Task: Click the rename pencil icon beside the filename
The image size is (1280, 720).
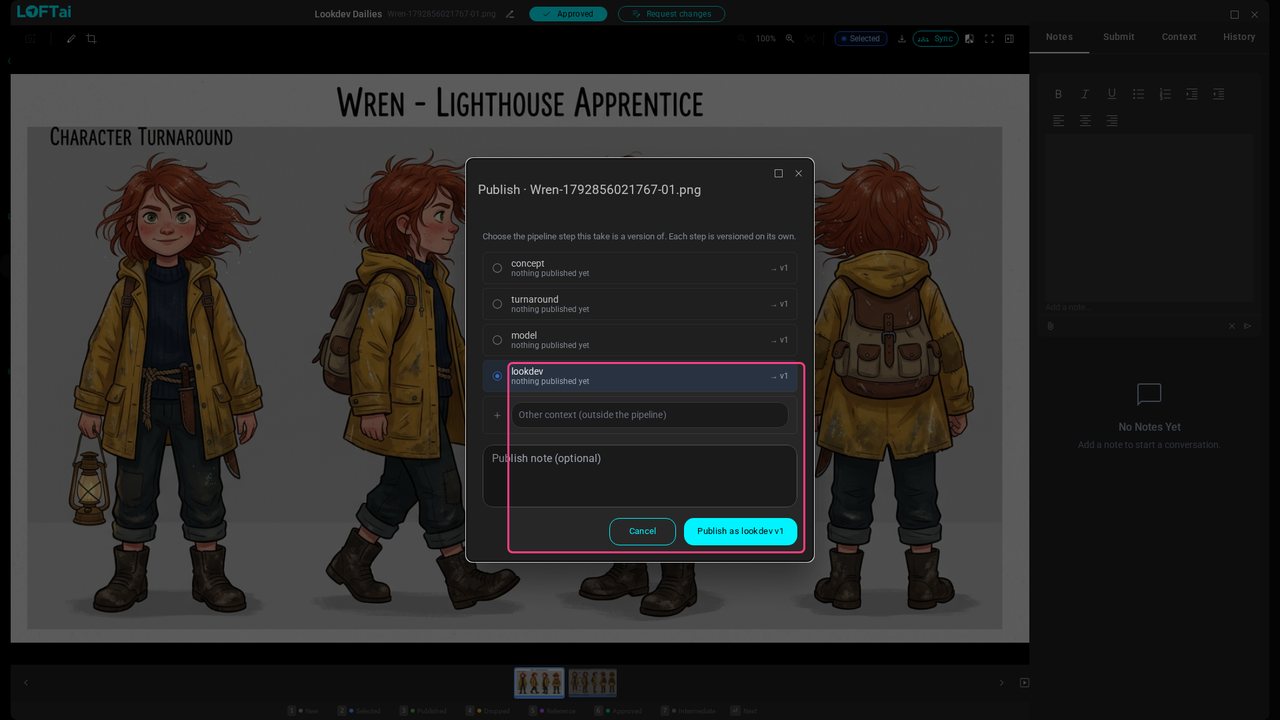Action: (510, 14)
